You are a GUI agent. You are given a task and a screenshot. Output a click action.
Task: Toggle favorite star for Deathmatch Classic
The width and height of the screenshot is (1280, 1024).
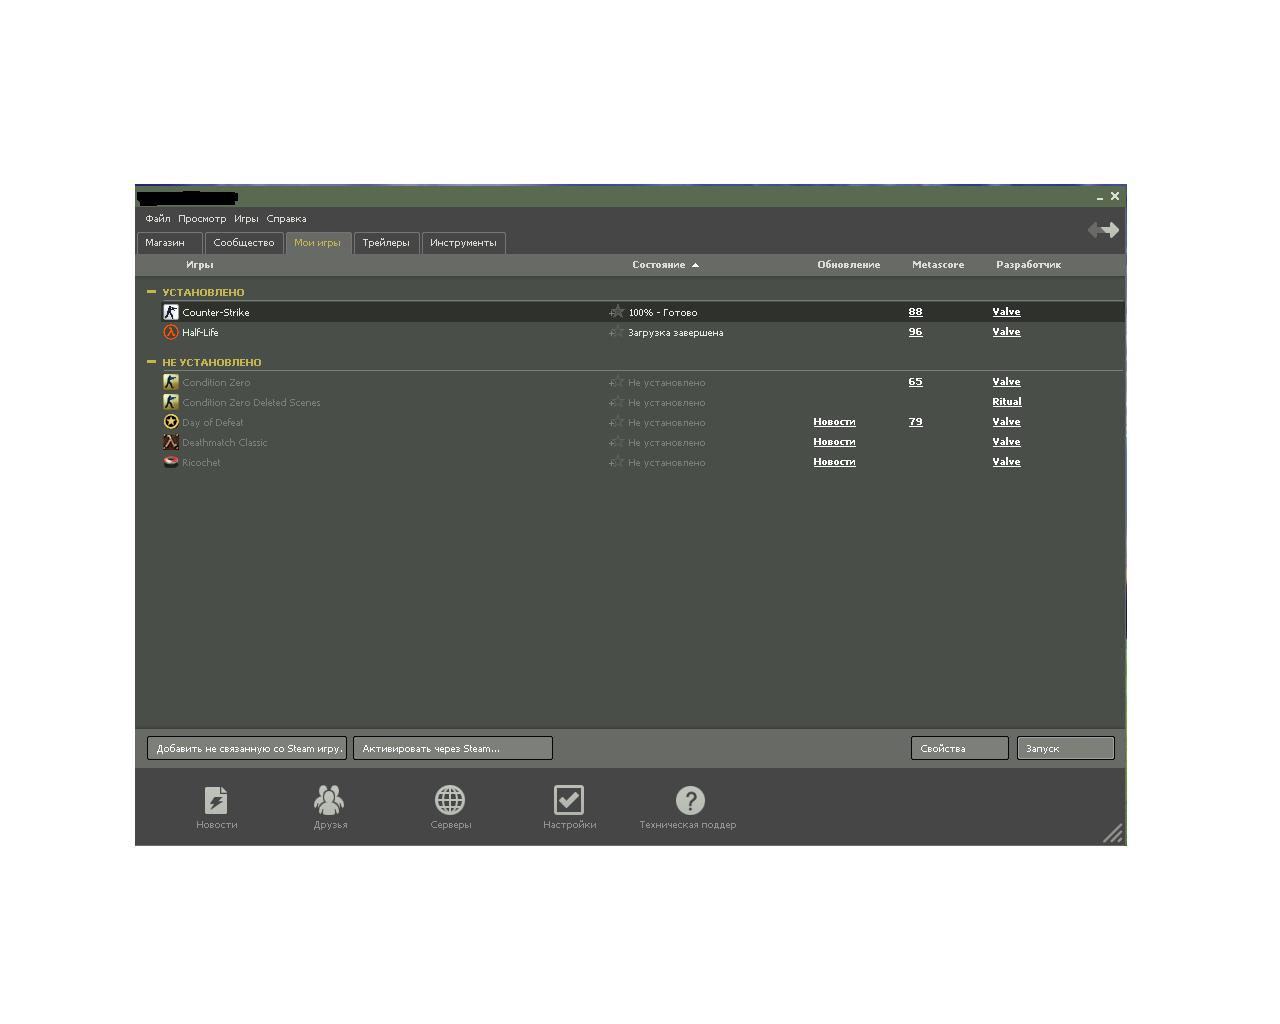(617, 442)
